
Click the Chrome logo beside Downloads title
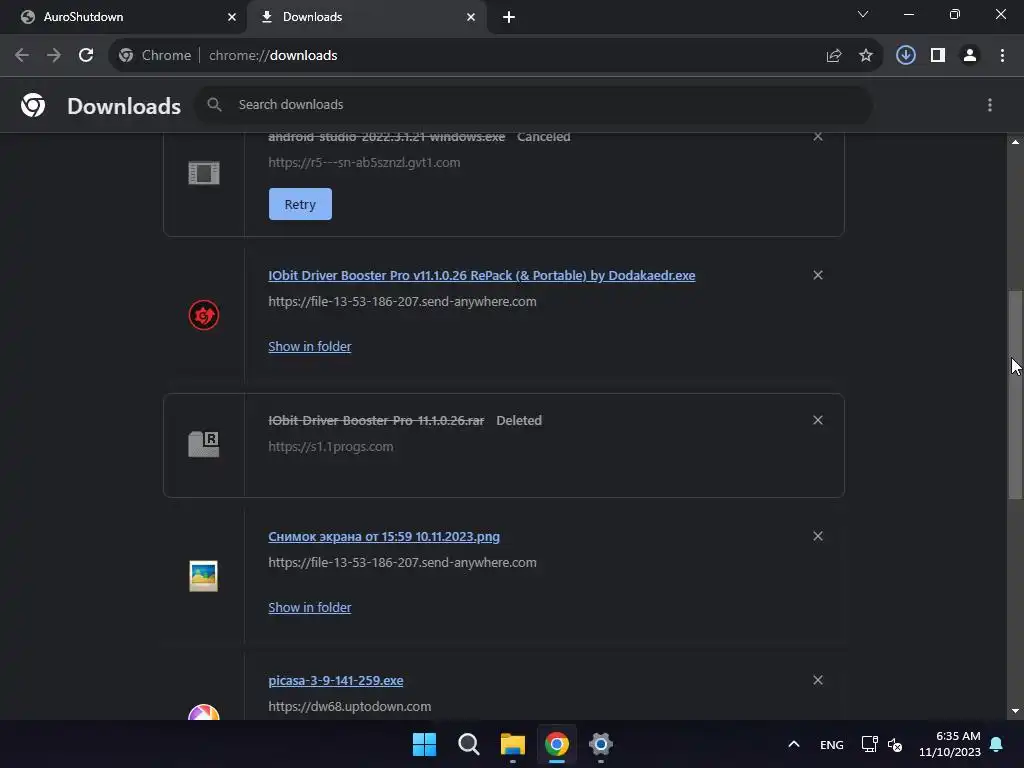pos(33,105)
